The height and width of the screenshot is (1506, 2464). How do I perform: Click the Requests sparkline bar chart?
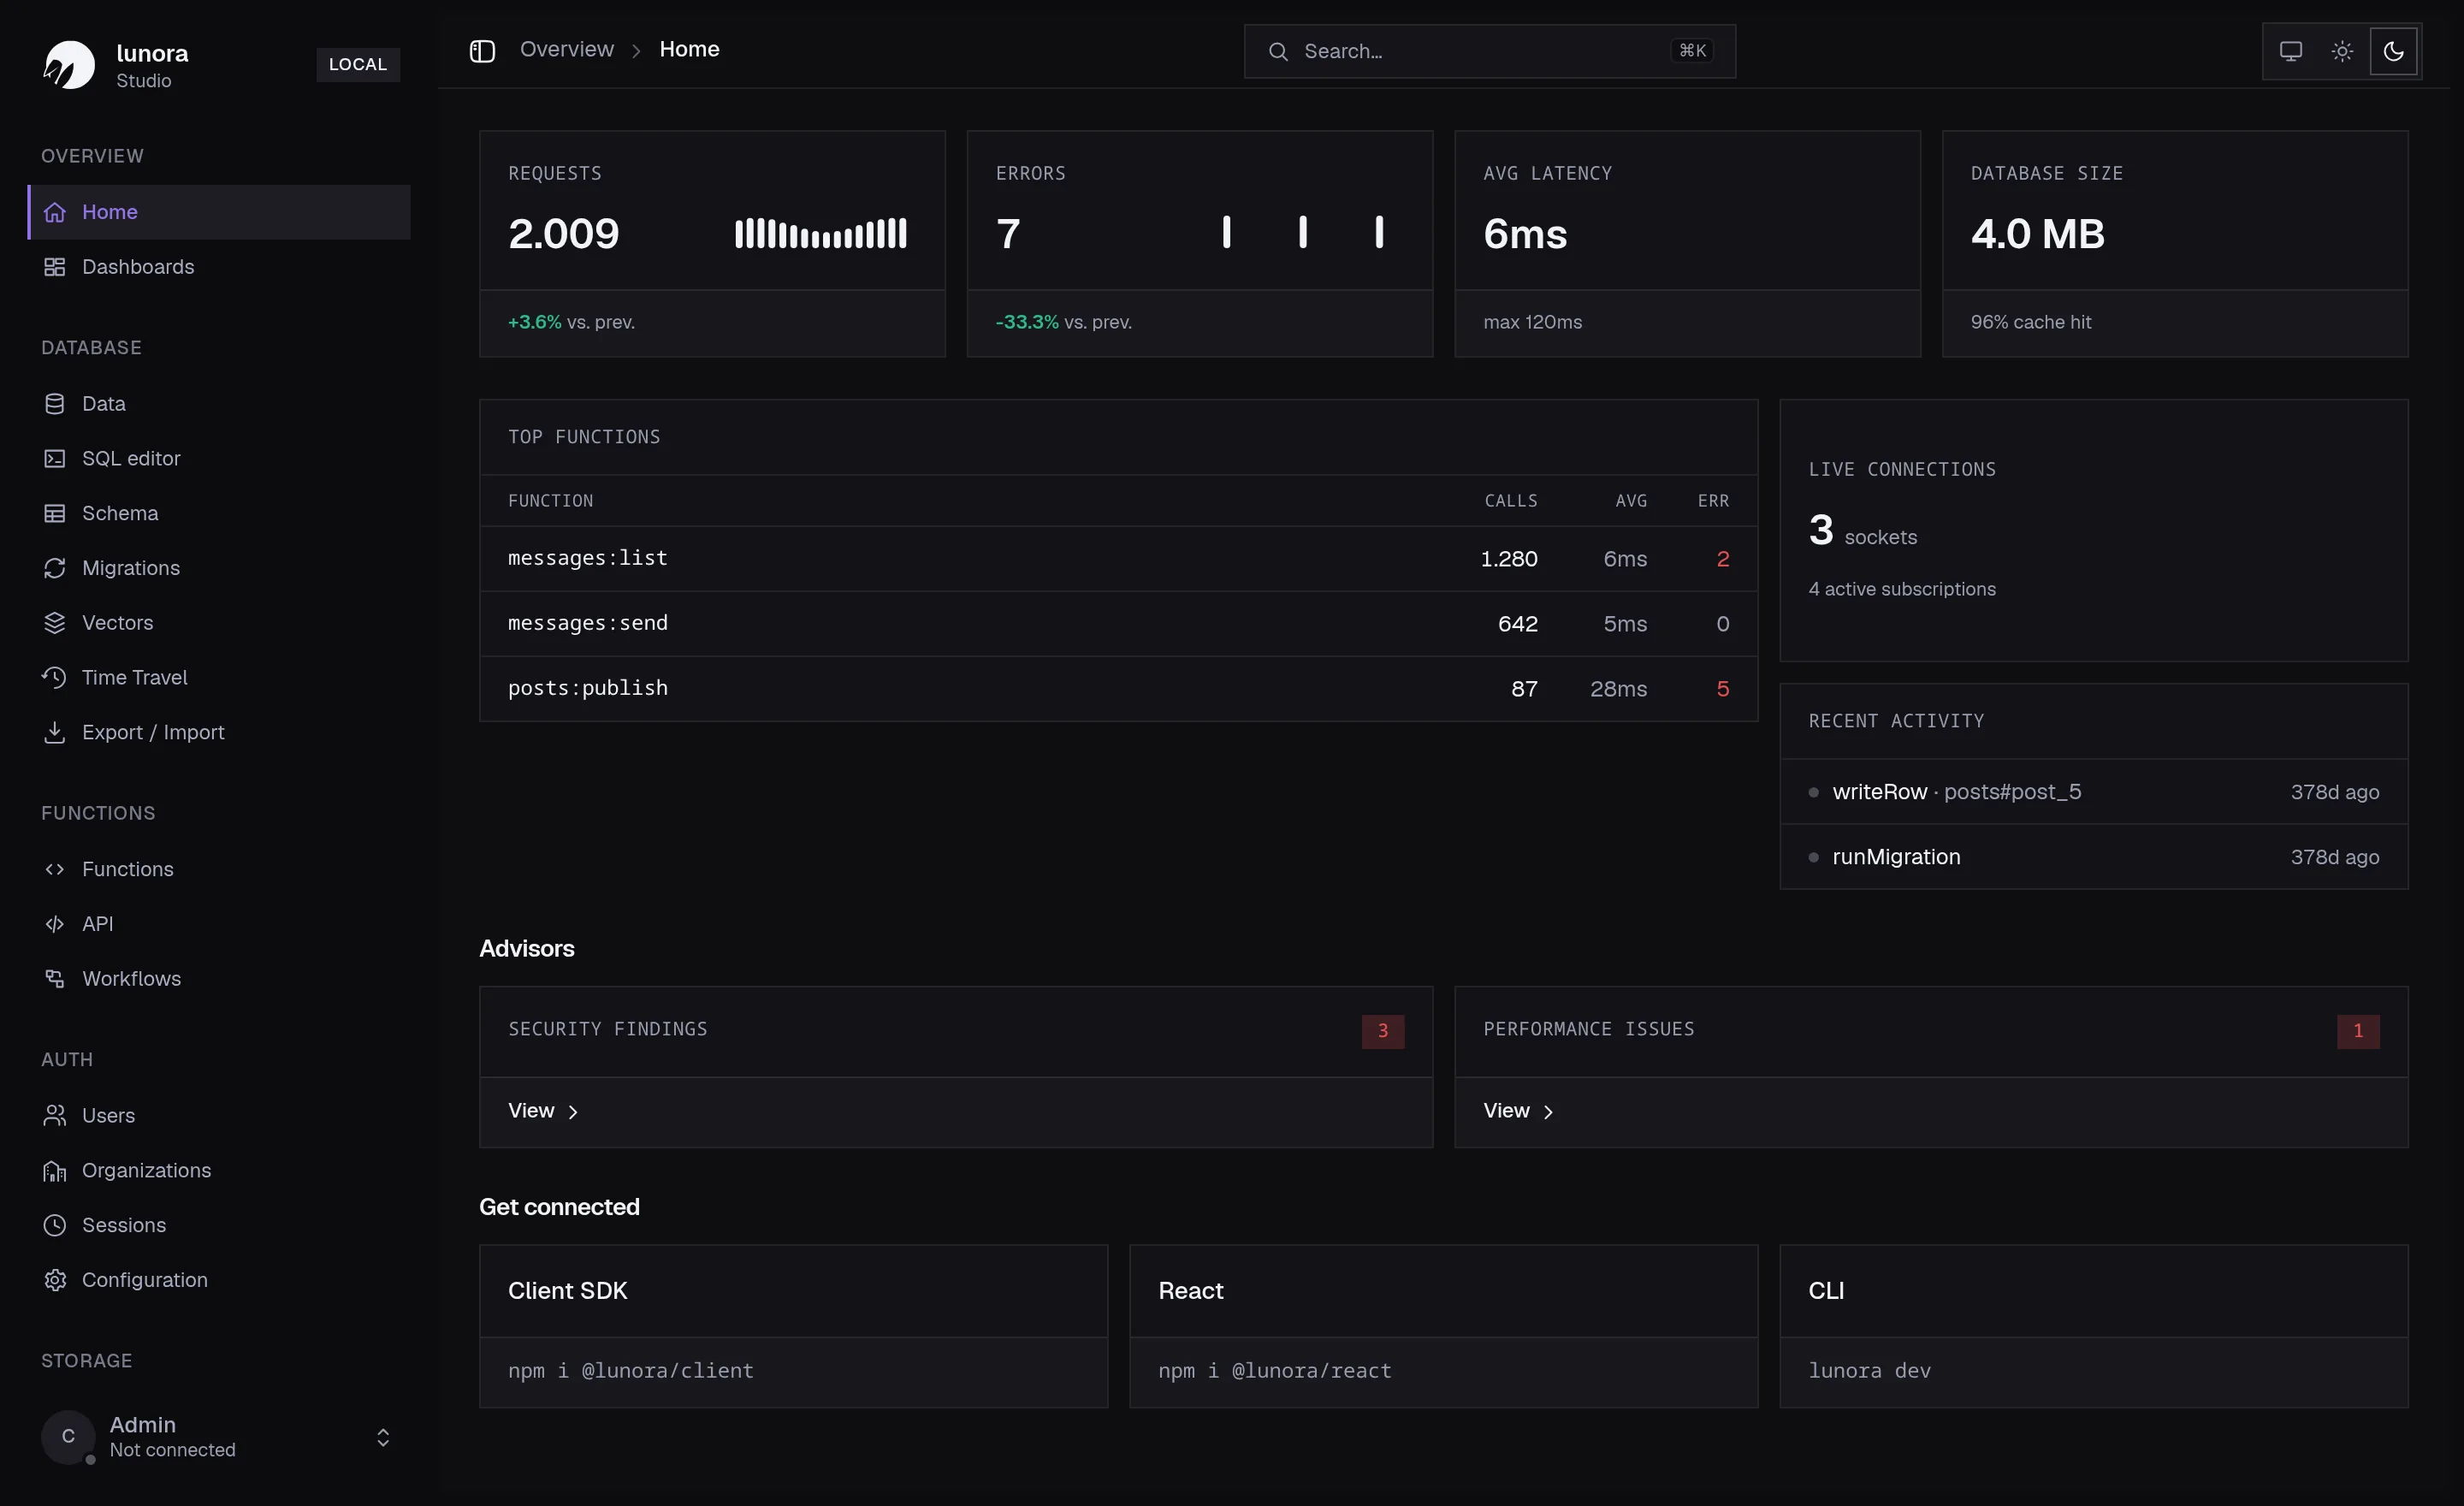pos(821,233)
